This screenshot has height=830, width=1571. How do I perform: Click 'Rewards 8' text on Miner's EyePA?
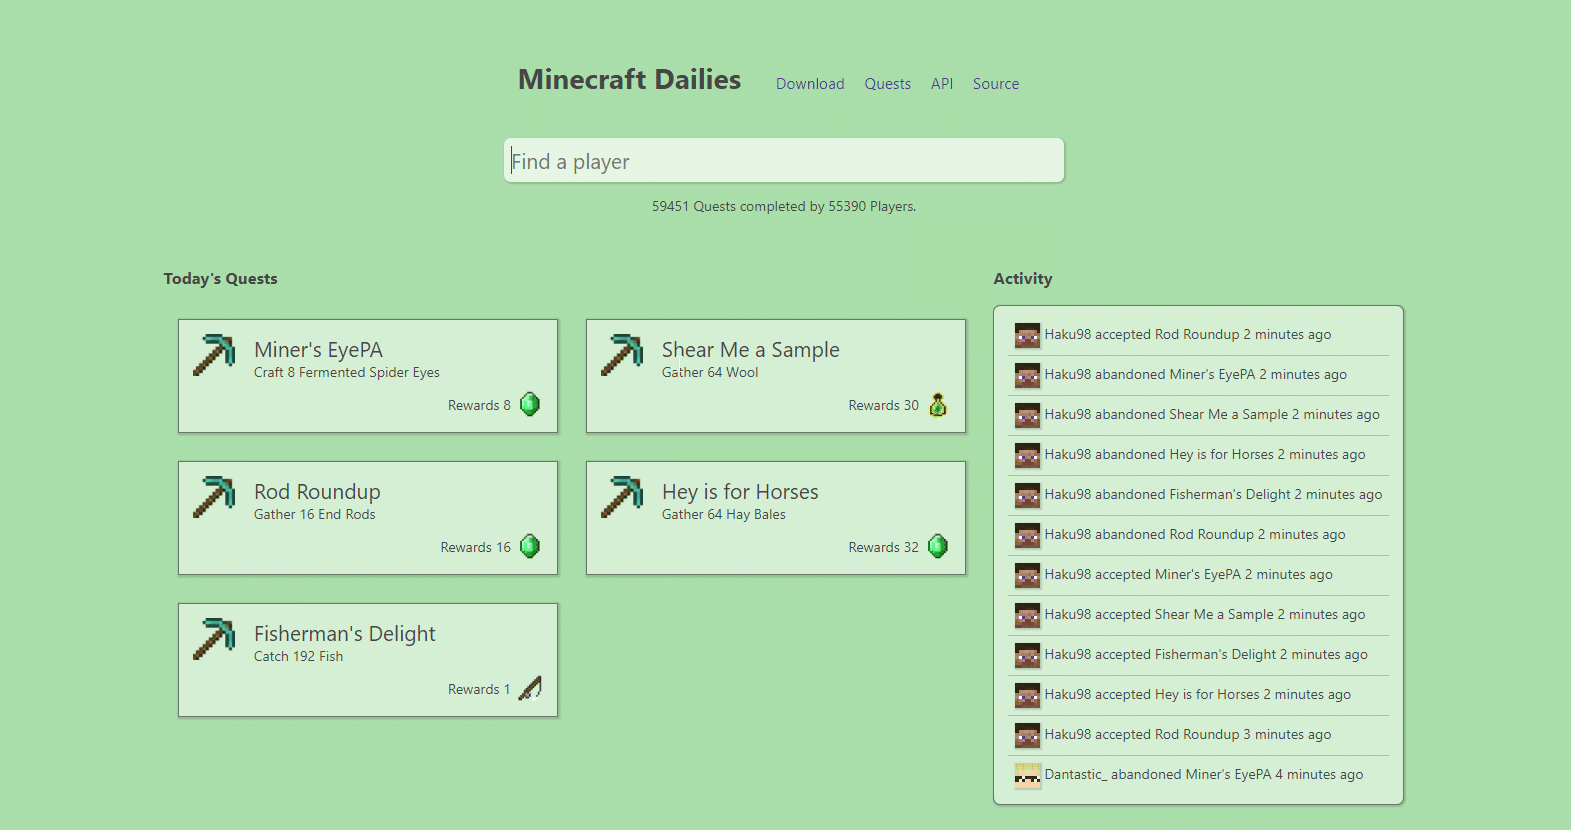click(479, 405)
